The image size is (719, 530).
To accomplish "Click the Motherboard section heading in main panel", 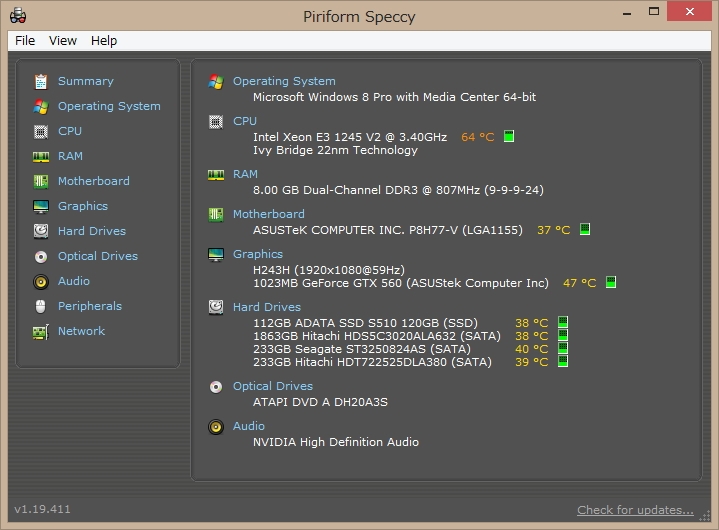I will coord(268,214).
